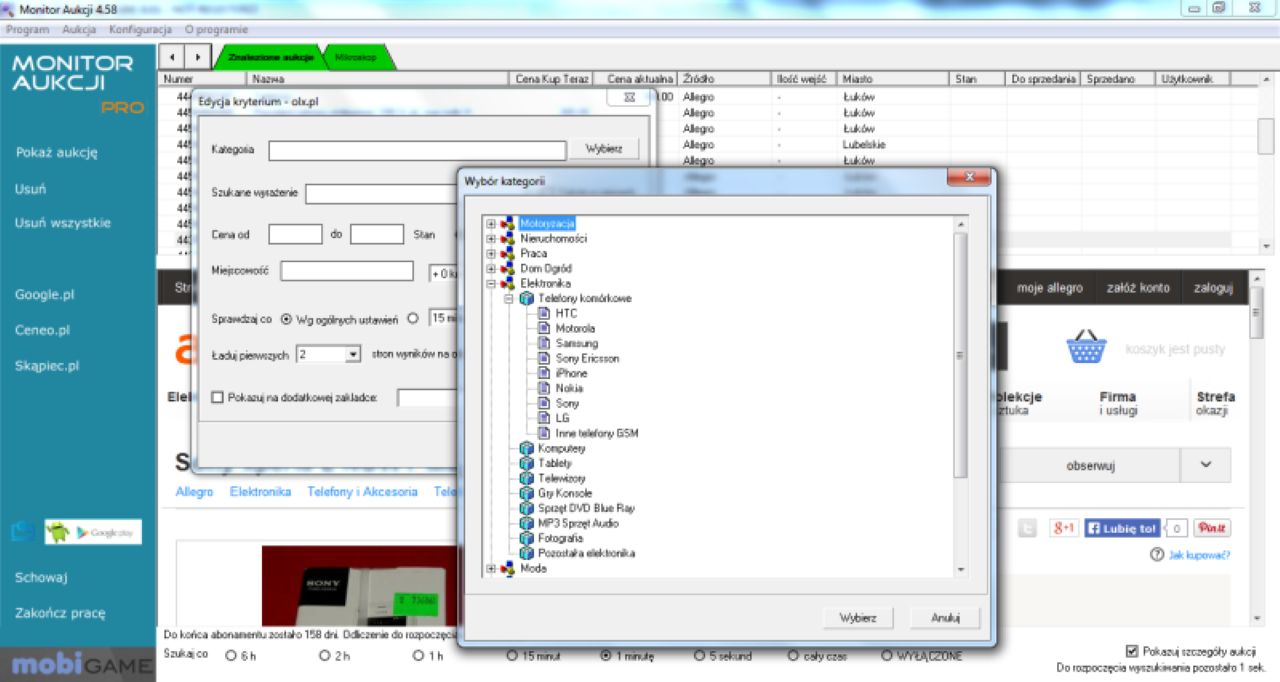
Task: Select the 15 minut search interval
Action: click(x=512, y=656)
